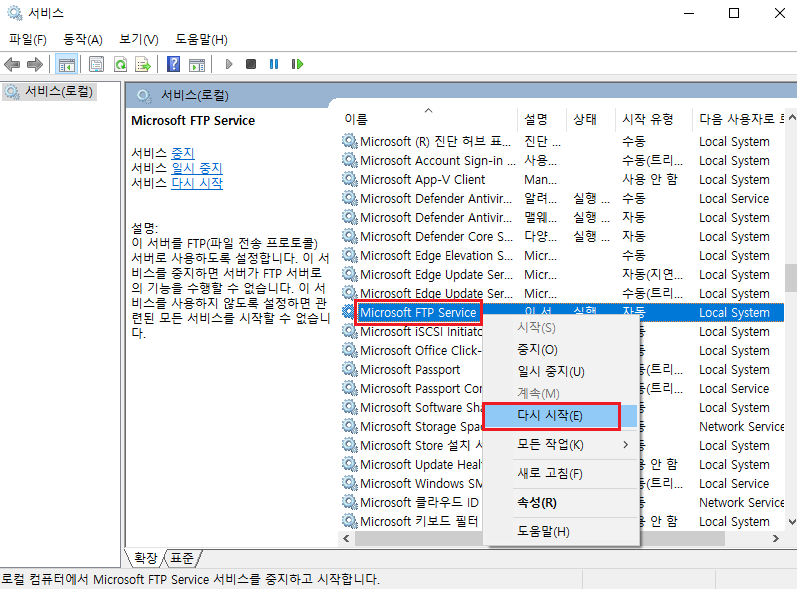
Task: Open the 도움말(H) menu in menu bar
Action: point(201,39)
